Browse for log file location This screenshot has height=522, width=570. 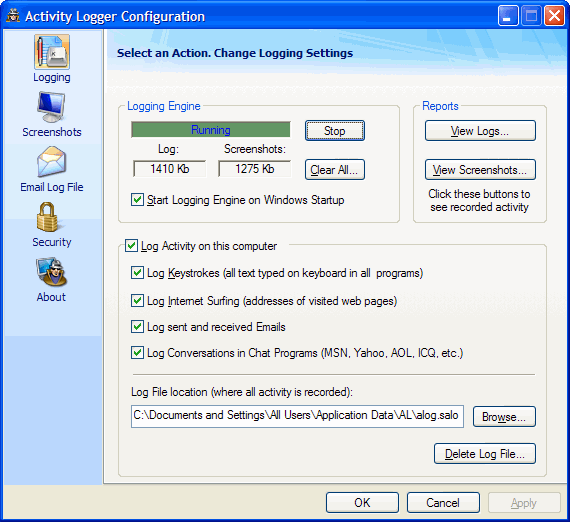coord(504,417)
